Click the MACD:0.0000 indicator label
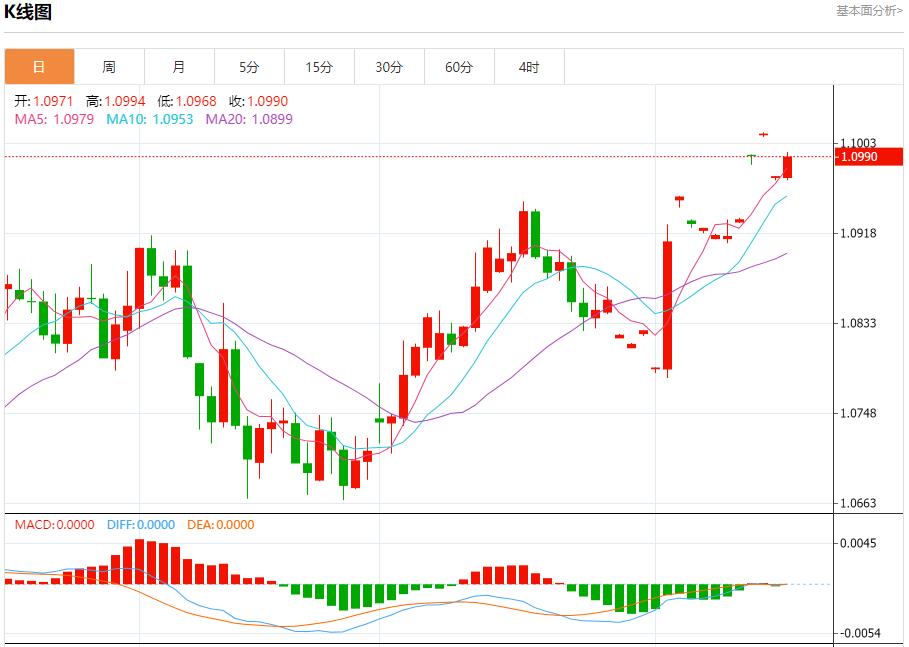 [54, 525]
